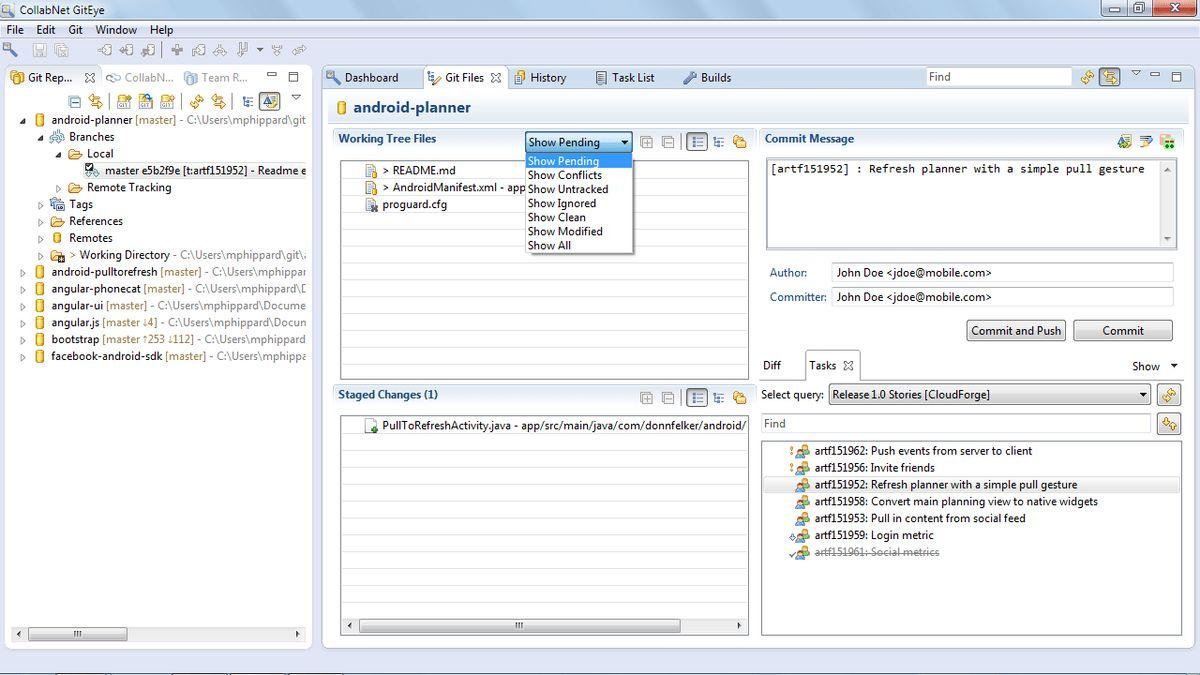Open the Show dropdown in Tasks panel
1200x675 pixels.
(x=1155, y=366)
